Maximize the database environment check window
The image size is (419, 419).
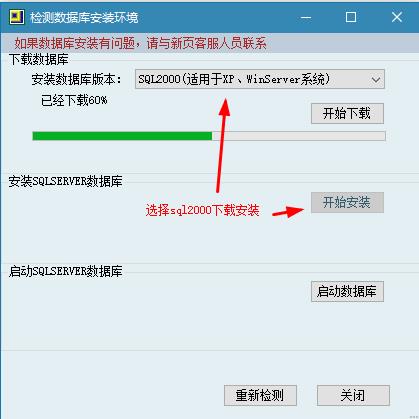point(351,17)
